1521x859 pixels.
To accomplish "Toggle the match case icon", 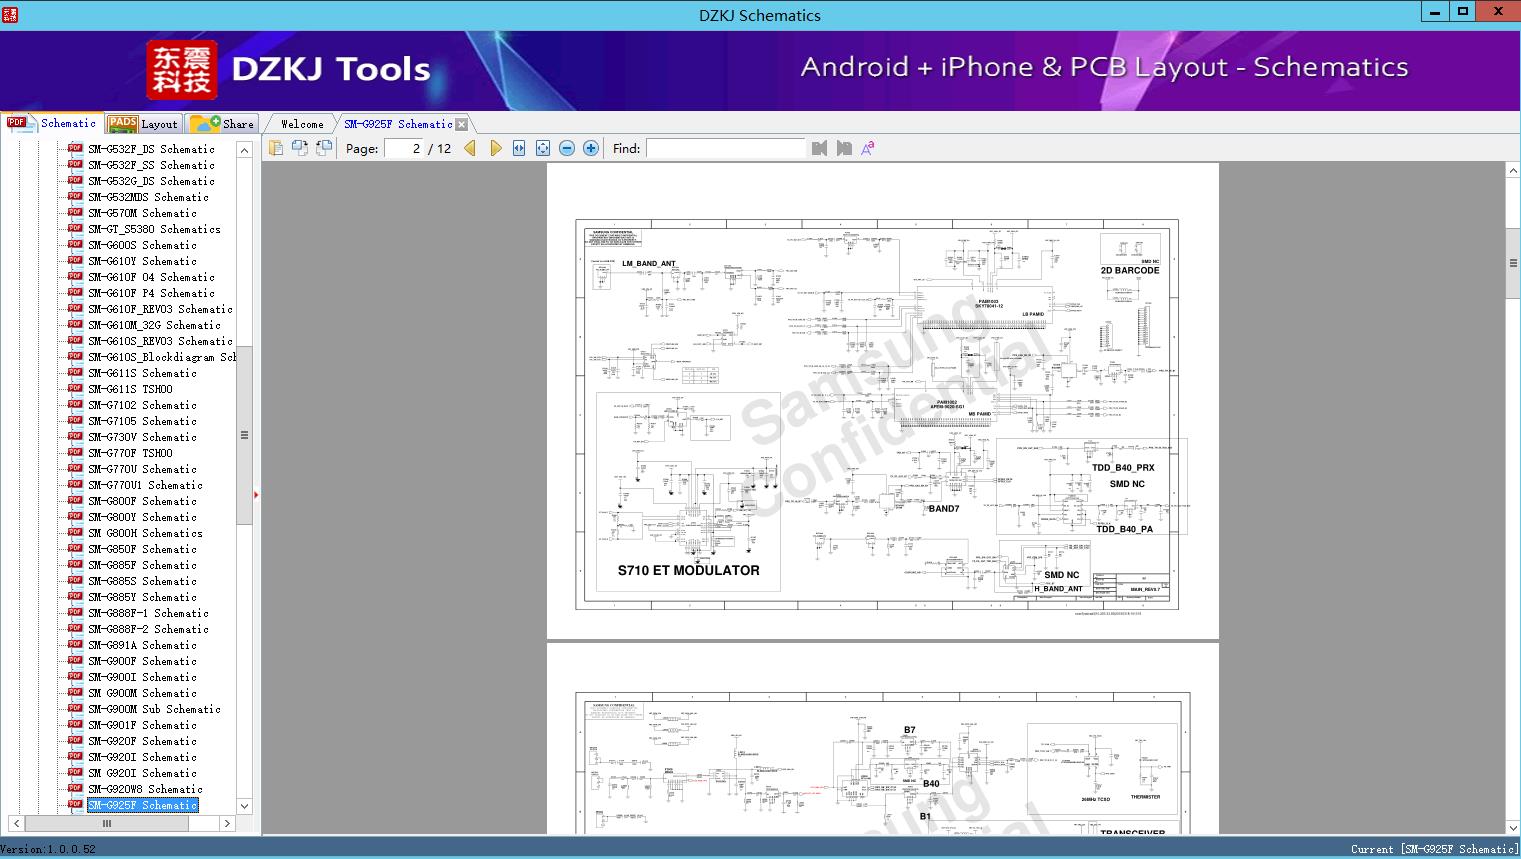I will [x=868, y=148].
